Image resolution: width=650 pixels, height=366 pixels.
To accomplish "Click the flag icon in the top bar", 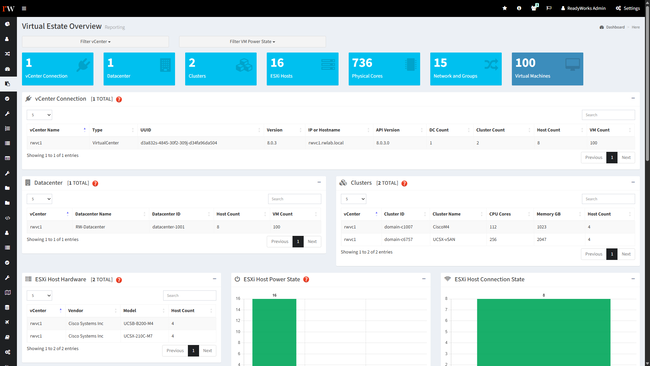I will 549,8.
